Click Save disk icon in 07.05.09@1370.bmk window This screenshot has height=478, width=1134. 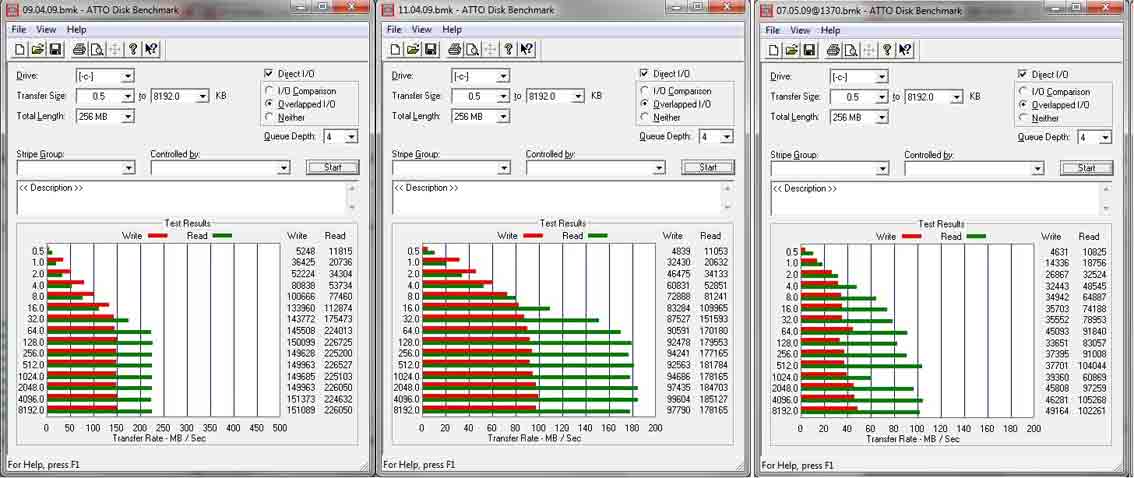coord(809,50)
